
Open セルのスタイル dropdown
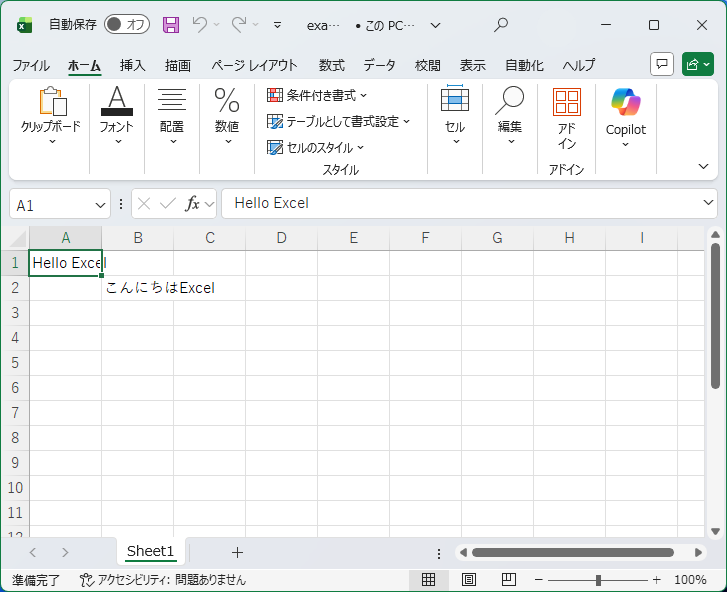(315, 147)
